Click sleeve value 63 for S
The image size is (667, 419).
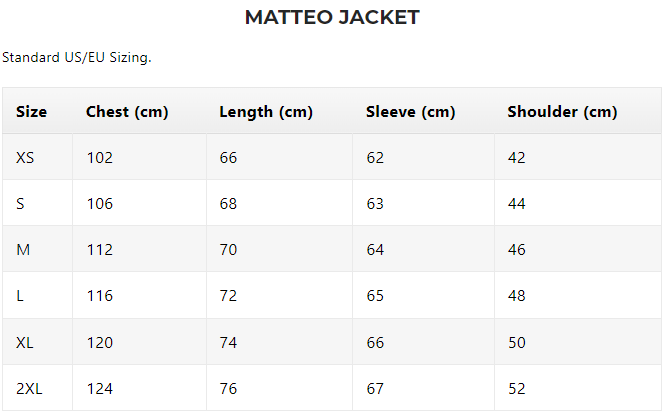point(375,204)
